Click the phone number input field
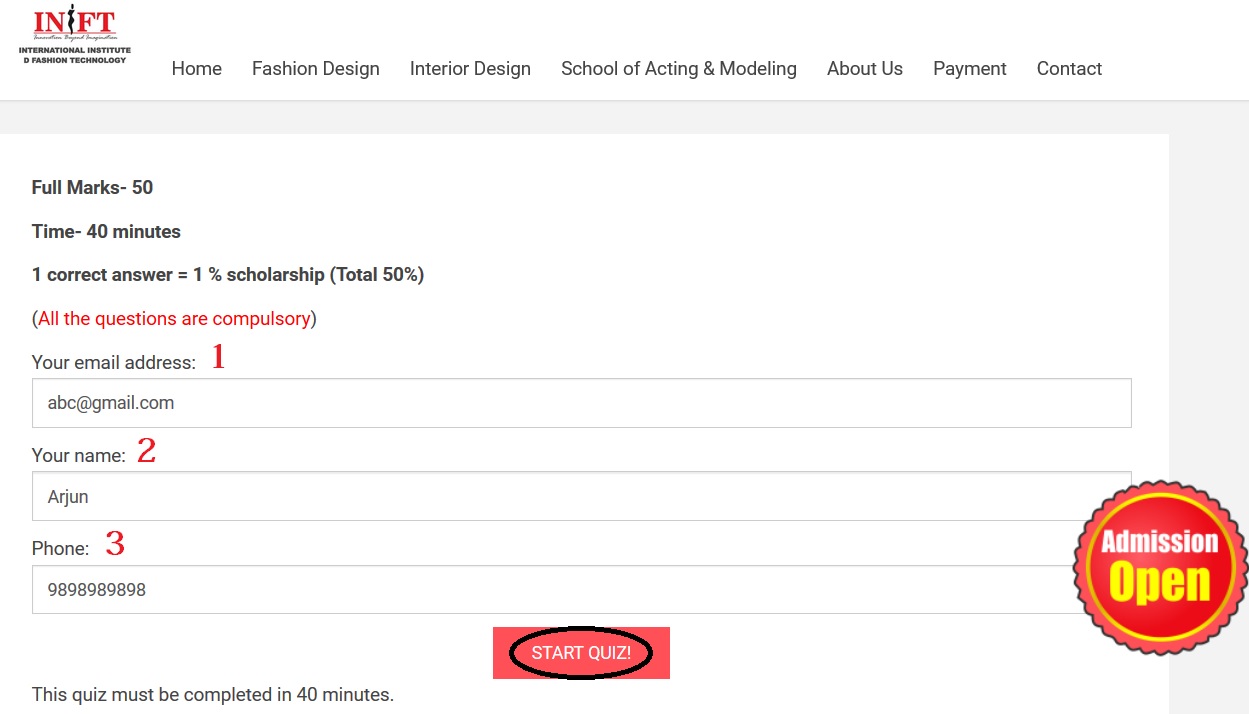 (550, 590)
